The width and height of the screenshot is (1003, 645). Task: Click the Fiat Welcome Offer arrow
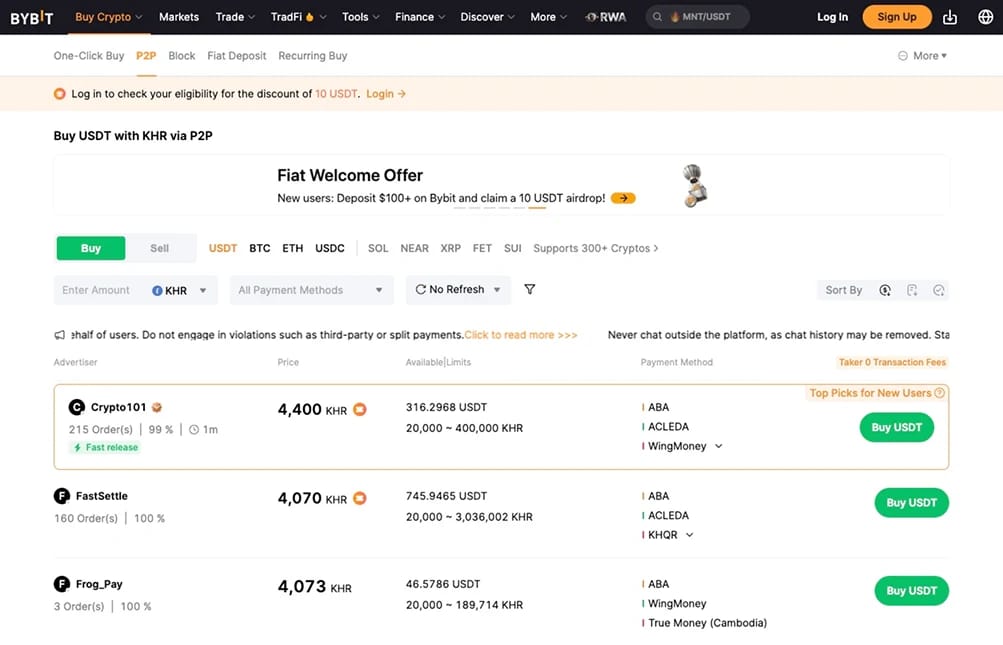623,198
